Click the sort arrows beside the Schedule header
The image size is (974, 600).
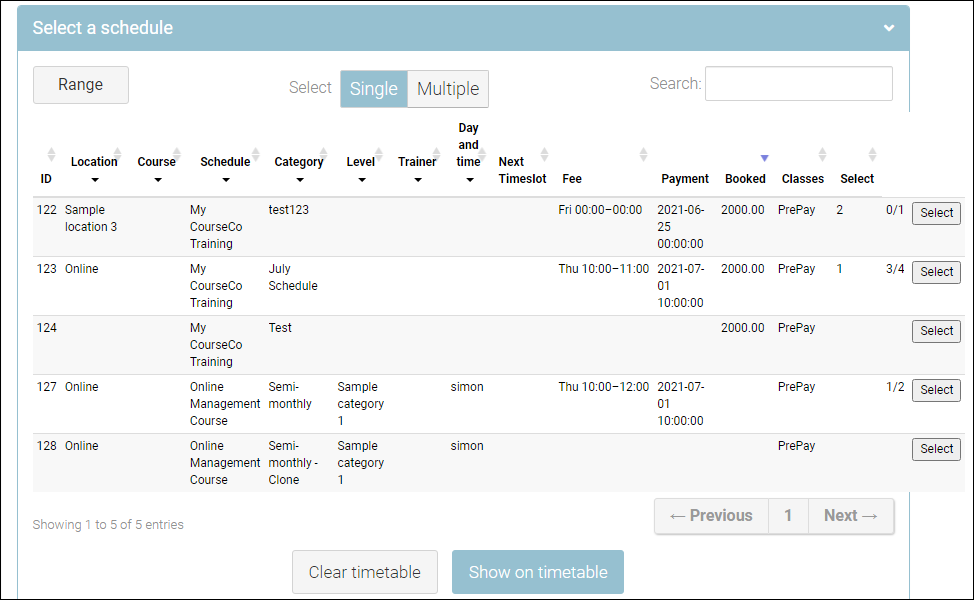[254, 155]
